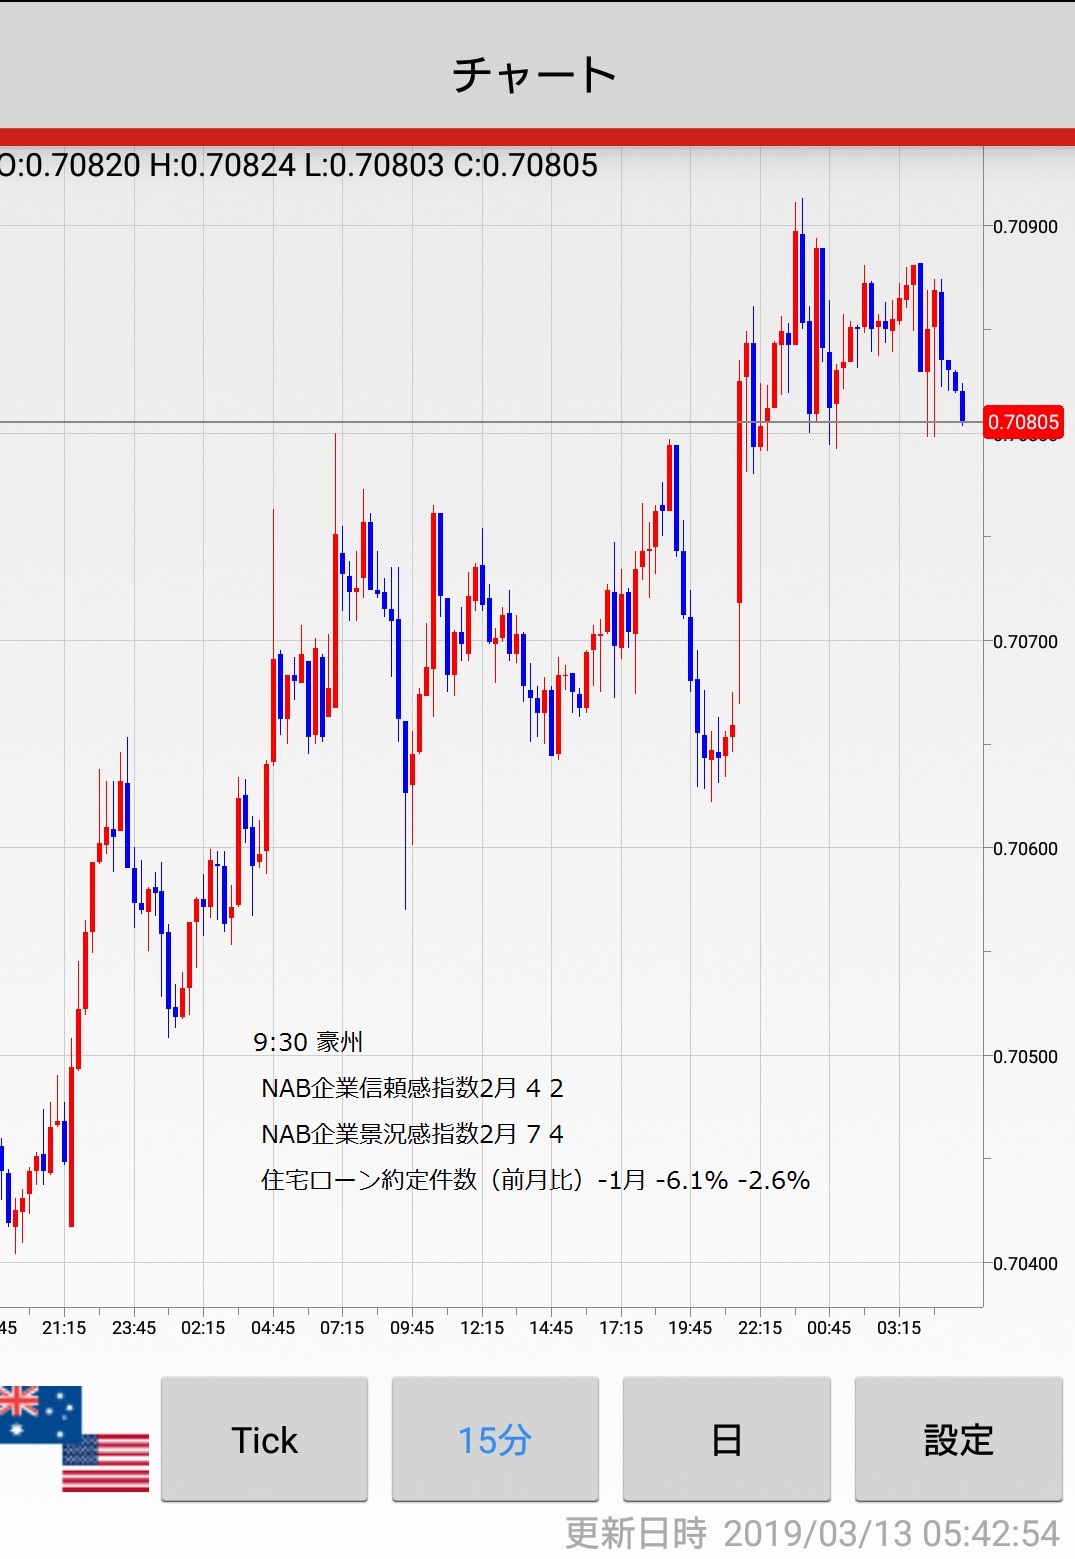Click the red 0.70805 current price label
This screenshot has height=1559, width=1075.
(1023, 422)
